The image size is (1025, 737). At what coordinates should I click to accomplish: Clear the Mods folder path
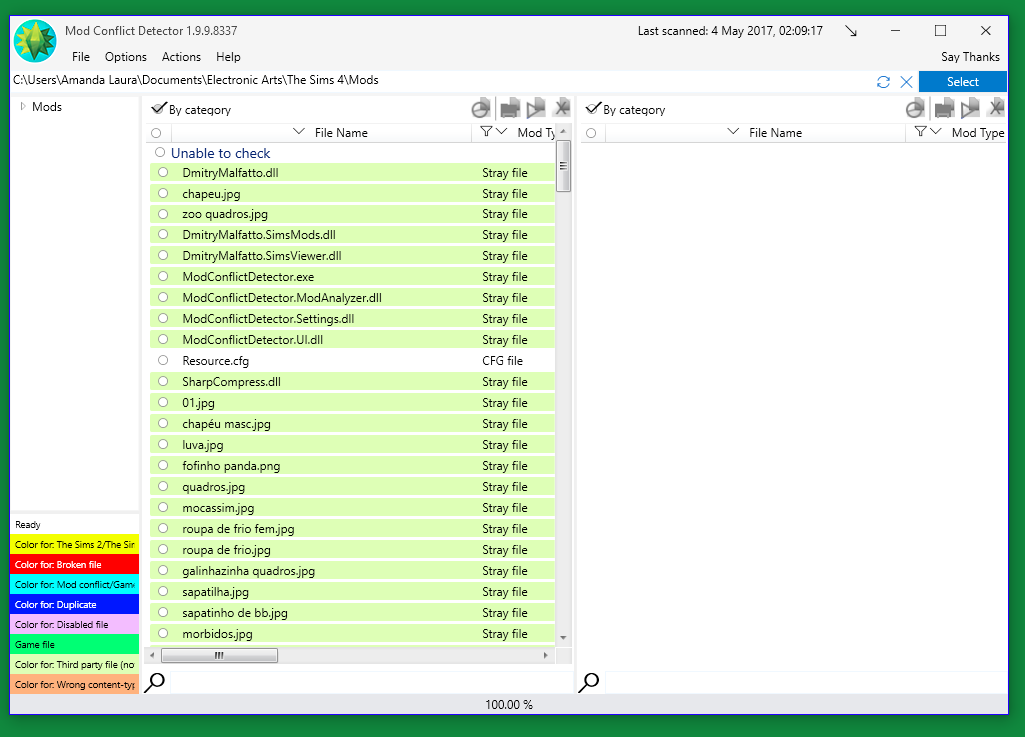click(906, 82)
